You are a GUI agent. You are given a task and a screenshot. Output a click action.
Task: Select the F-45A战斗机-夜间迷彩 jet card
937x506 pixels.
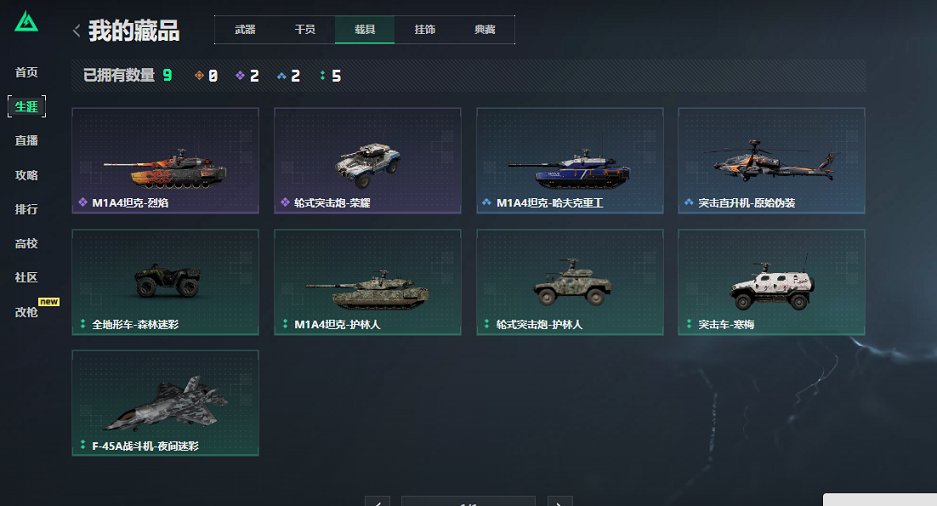tap(166, 403)
